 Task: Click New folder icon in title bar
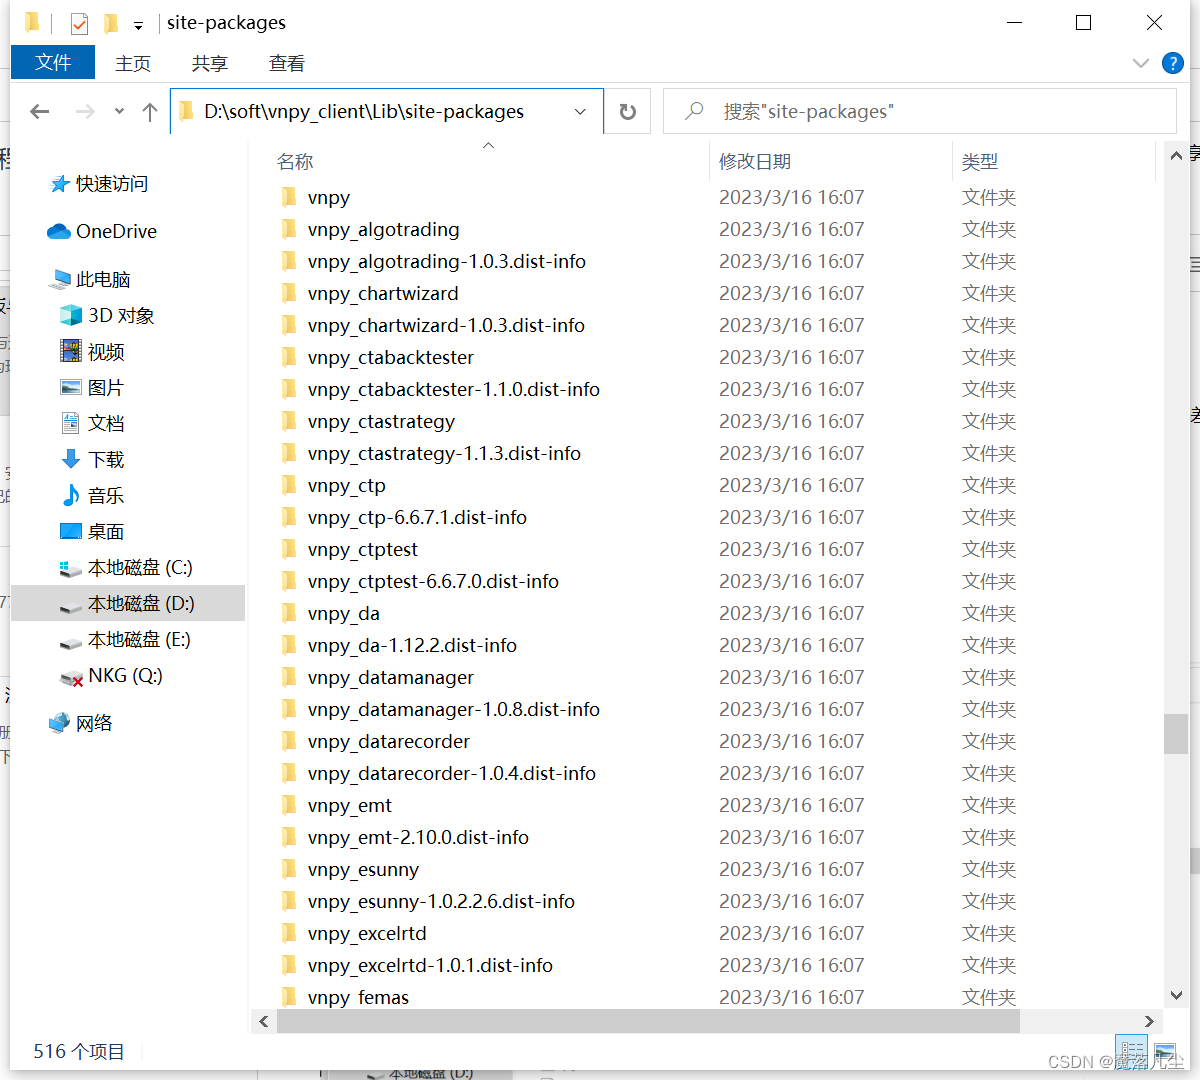[x=111, y=23]
